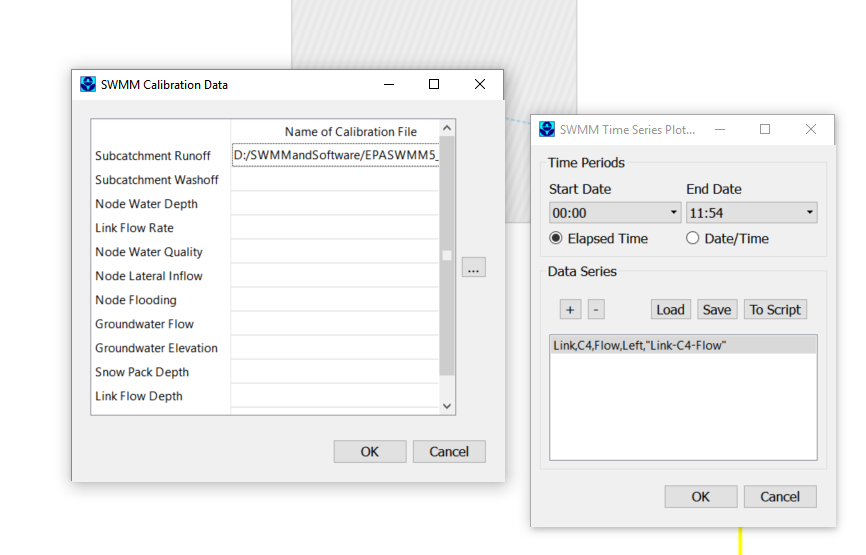This screenshot has height=555, width=866.
Task: Click the Link Flow Depth file cell
Action: 335,395
